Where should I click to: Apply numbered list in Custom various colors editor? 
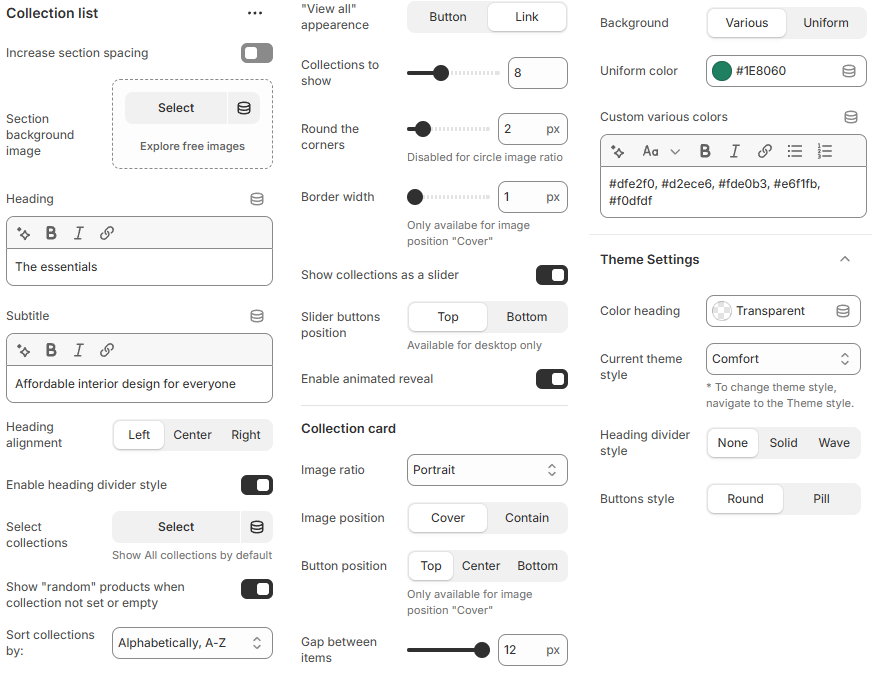(825, 151)
